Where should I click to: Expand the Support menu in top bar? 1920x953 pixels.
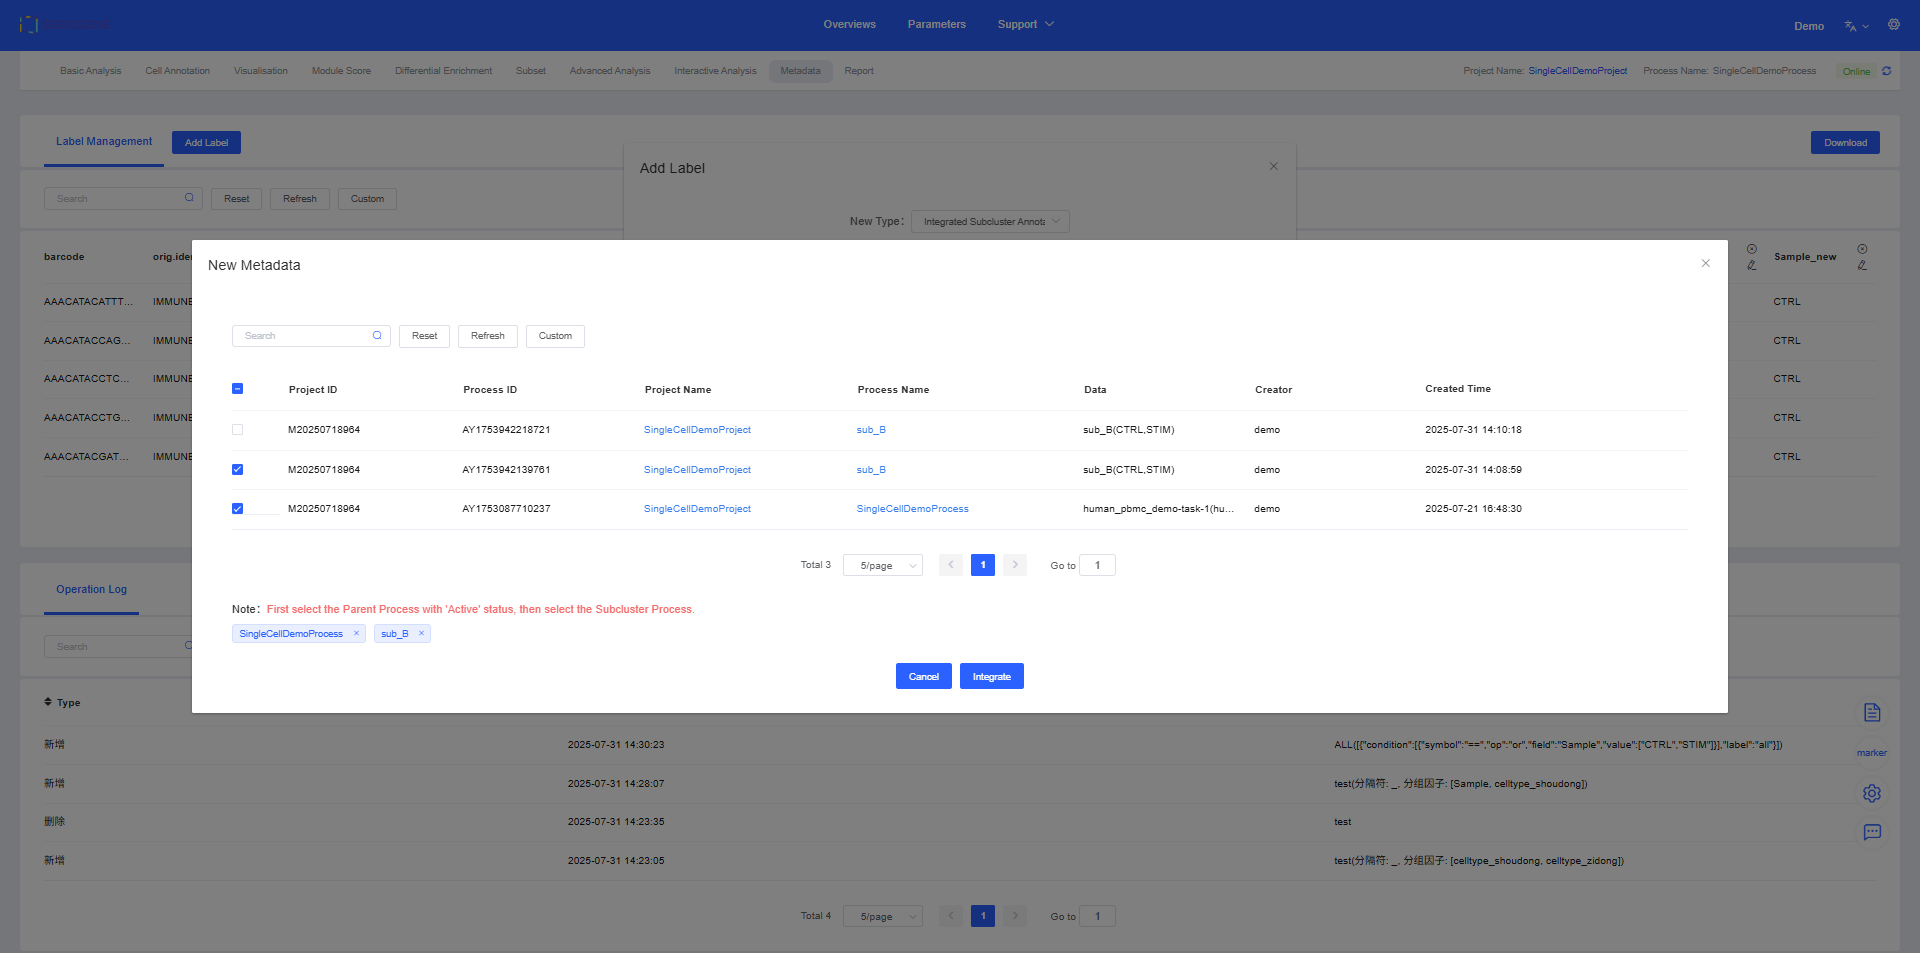[1025, 25]
